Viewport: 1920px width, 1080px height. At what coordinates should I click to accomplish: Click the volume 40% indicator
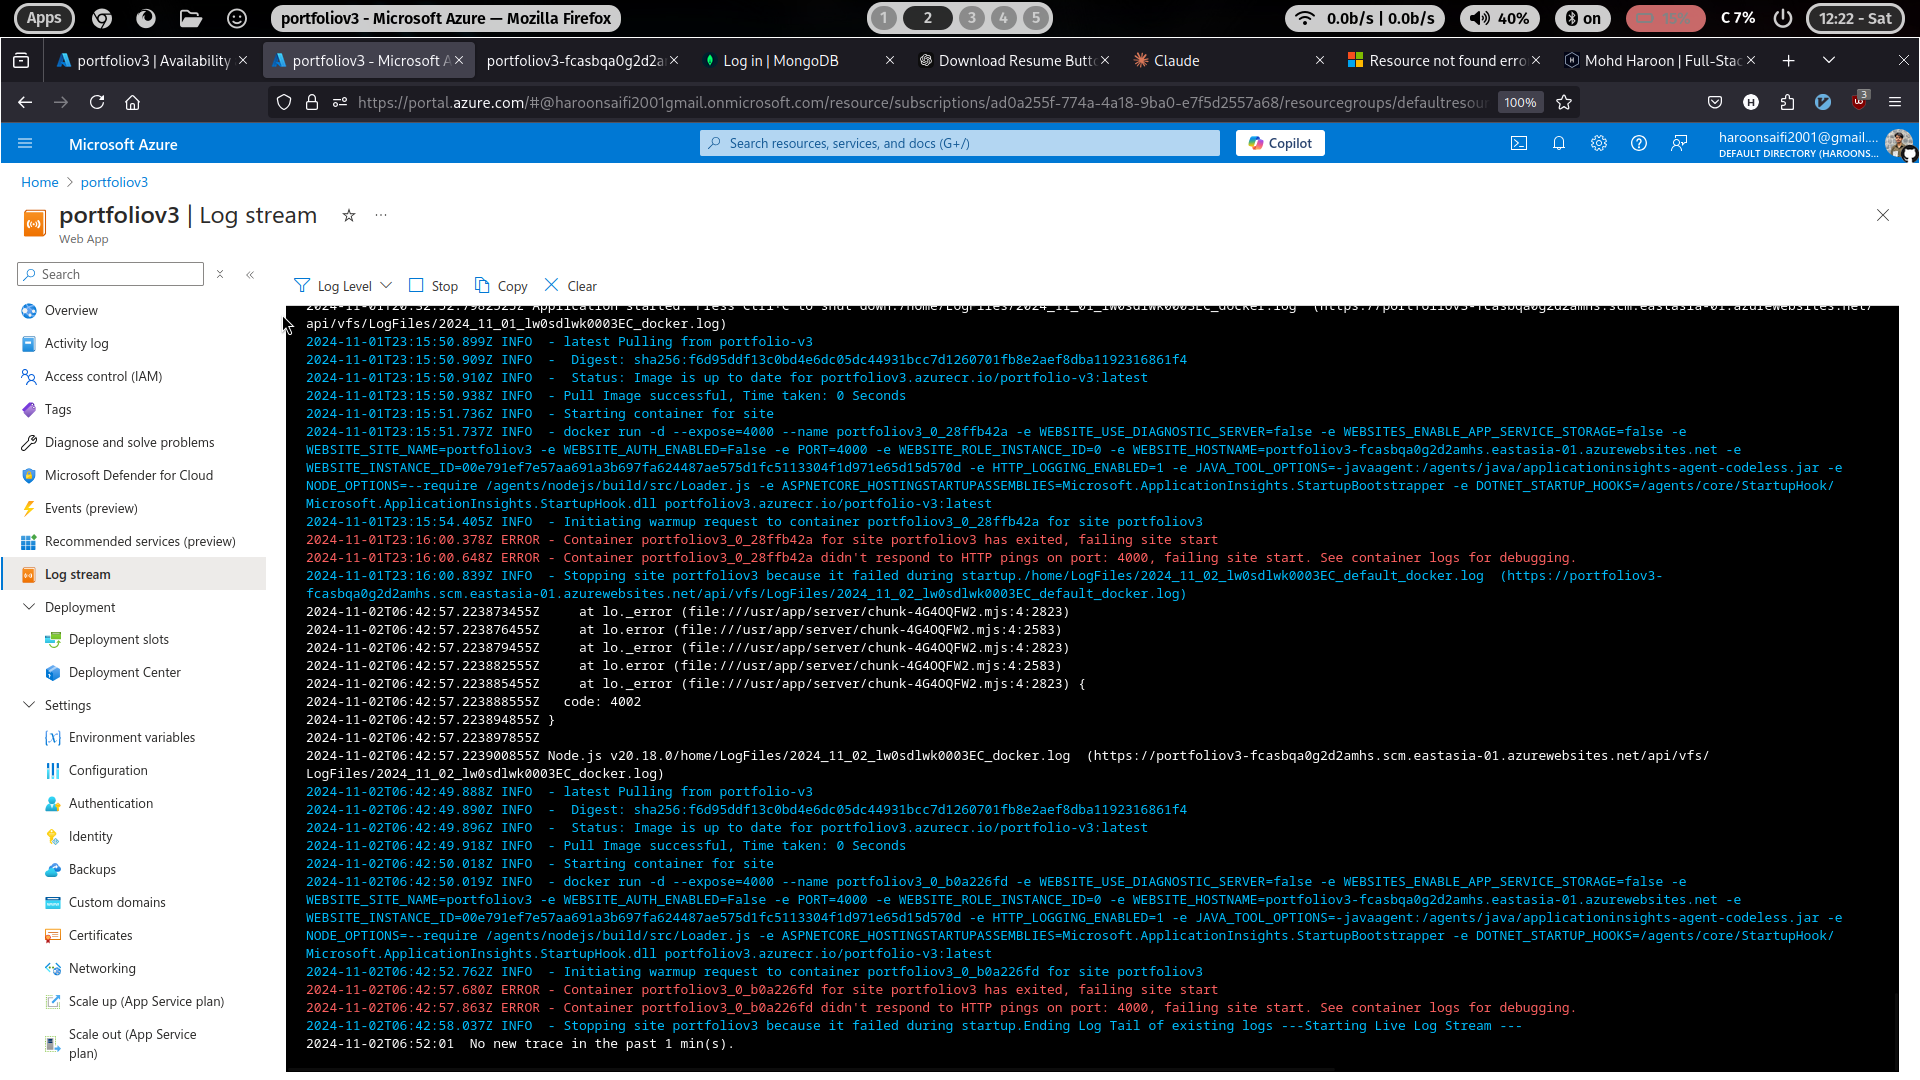coord(1500,18)
